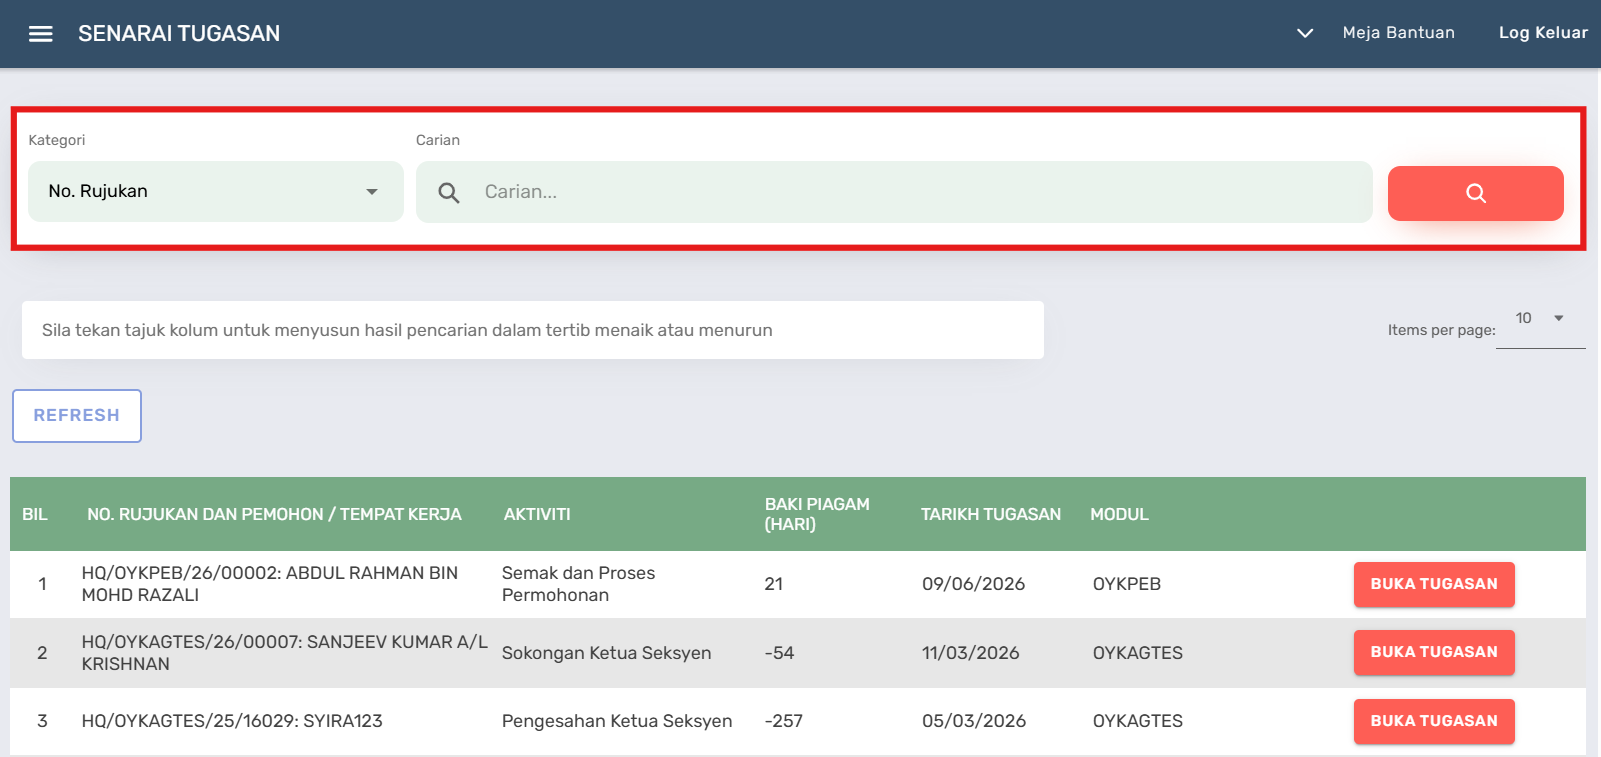Click the red search button
Screen dimensions: 1601x757
[1475, 193]
